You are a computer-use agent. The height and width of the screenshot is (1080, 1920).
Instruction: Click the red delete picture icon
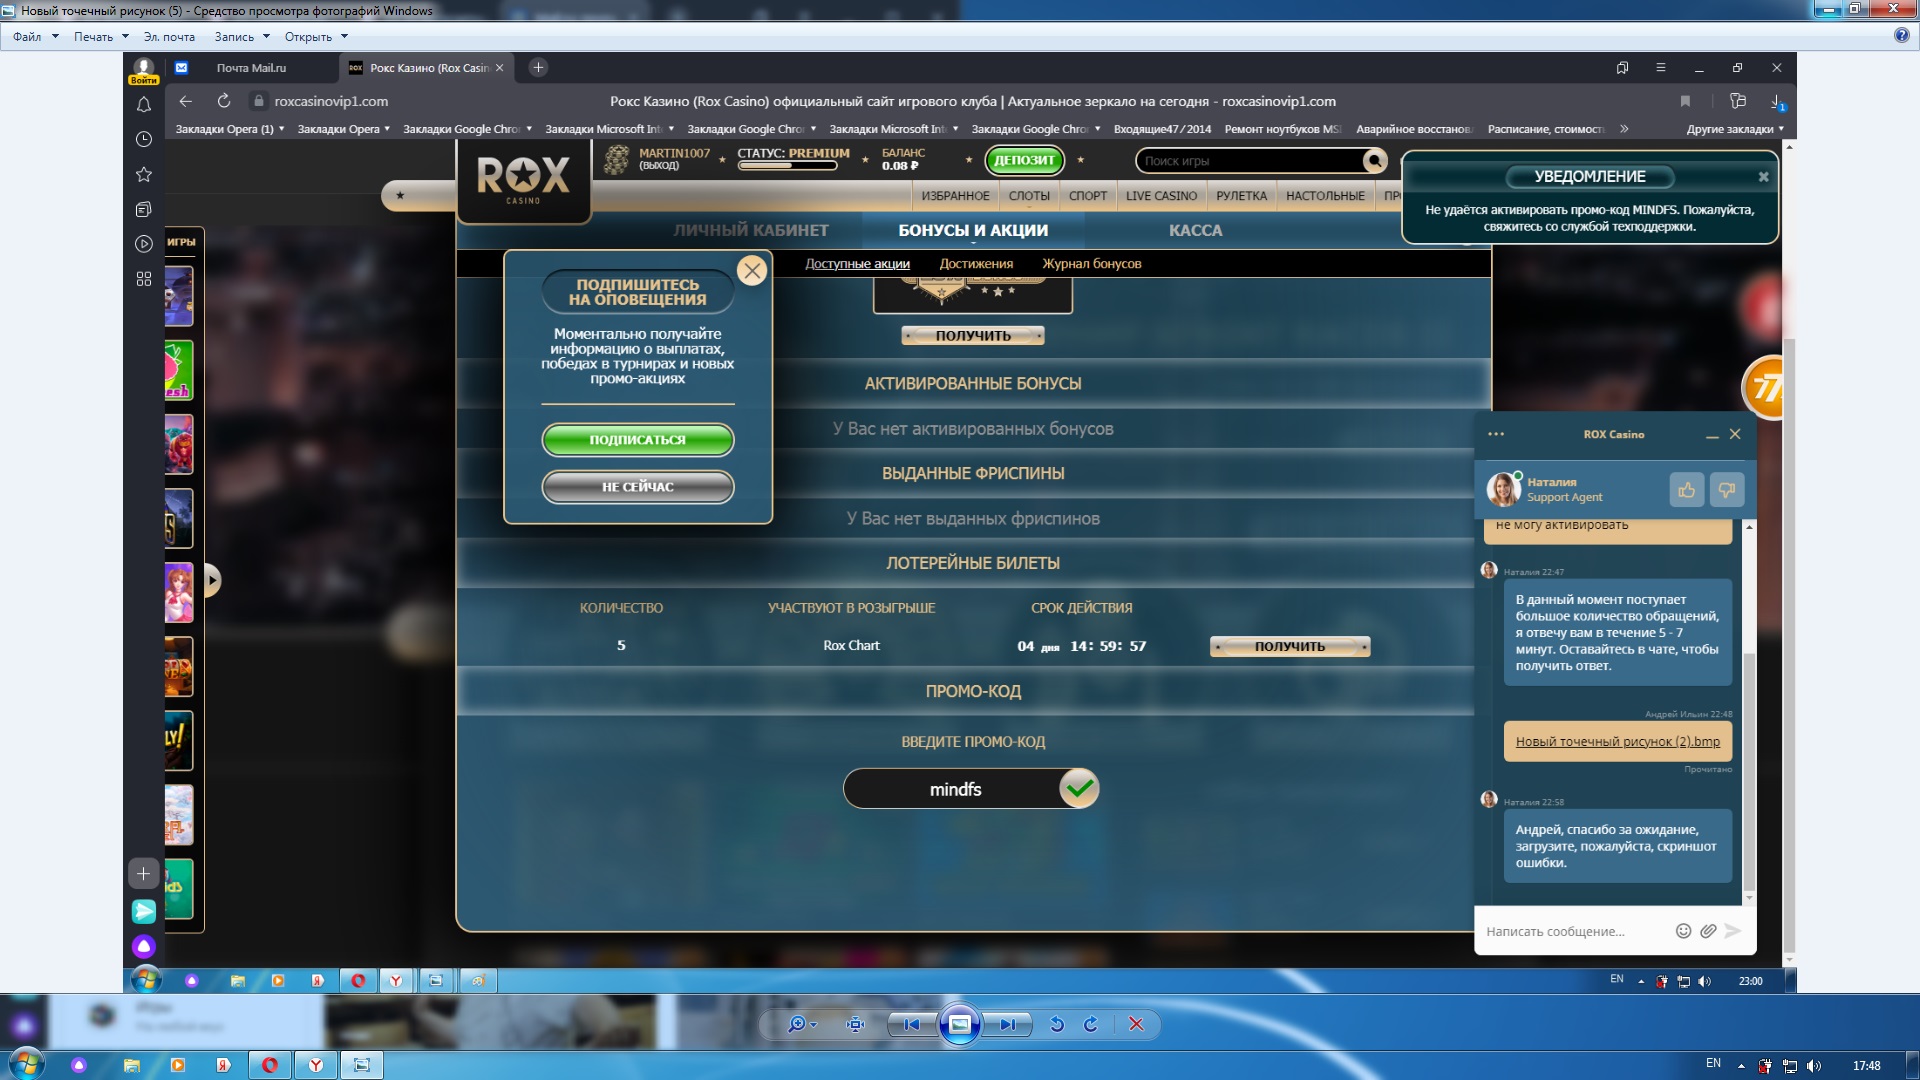click(x=1136, y=1024)
